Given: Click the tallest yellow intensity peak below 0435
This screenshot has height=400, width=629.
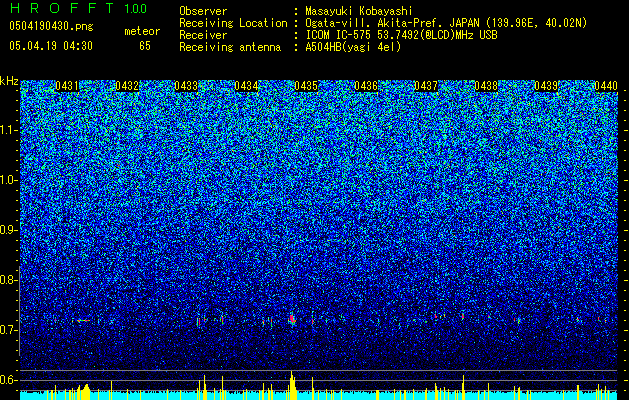Looking at the screenshot, I should coord(292,385).
